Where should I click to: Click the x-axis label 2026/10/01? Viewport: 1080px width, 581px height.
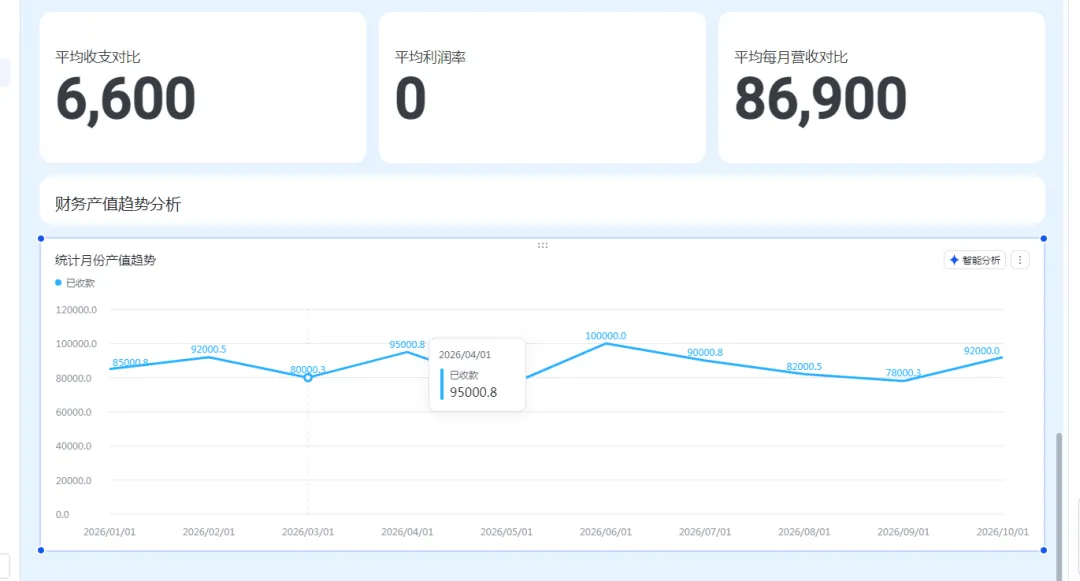(1002, 532)
